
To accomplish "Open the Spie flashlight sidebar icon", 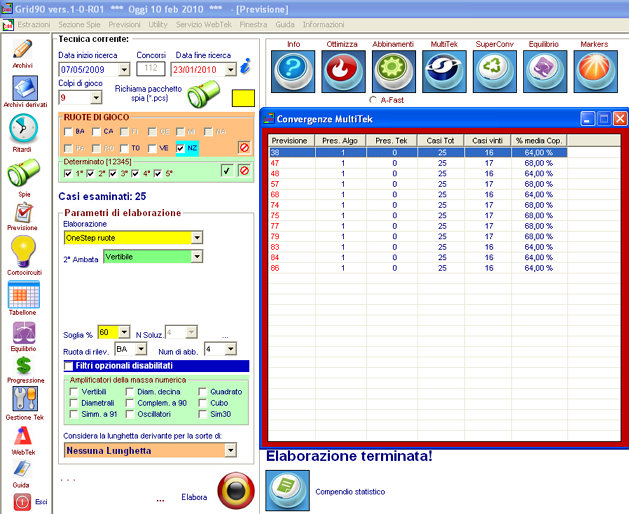I will click(23, 173).
